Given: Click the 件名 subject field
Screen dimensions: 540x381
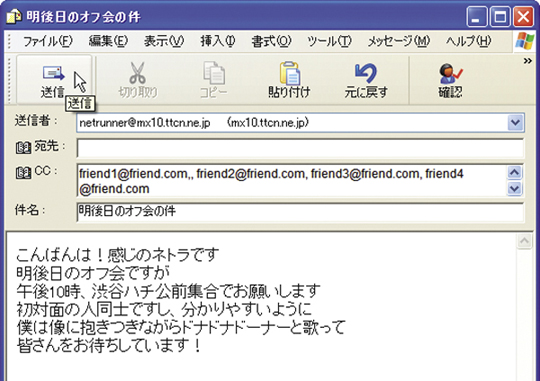Looking at the screenshot, I should coord(300,212).
